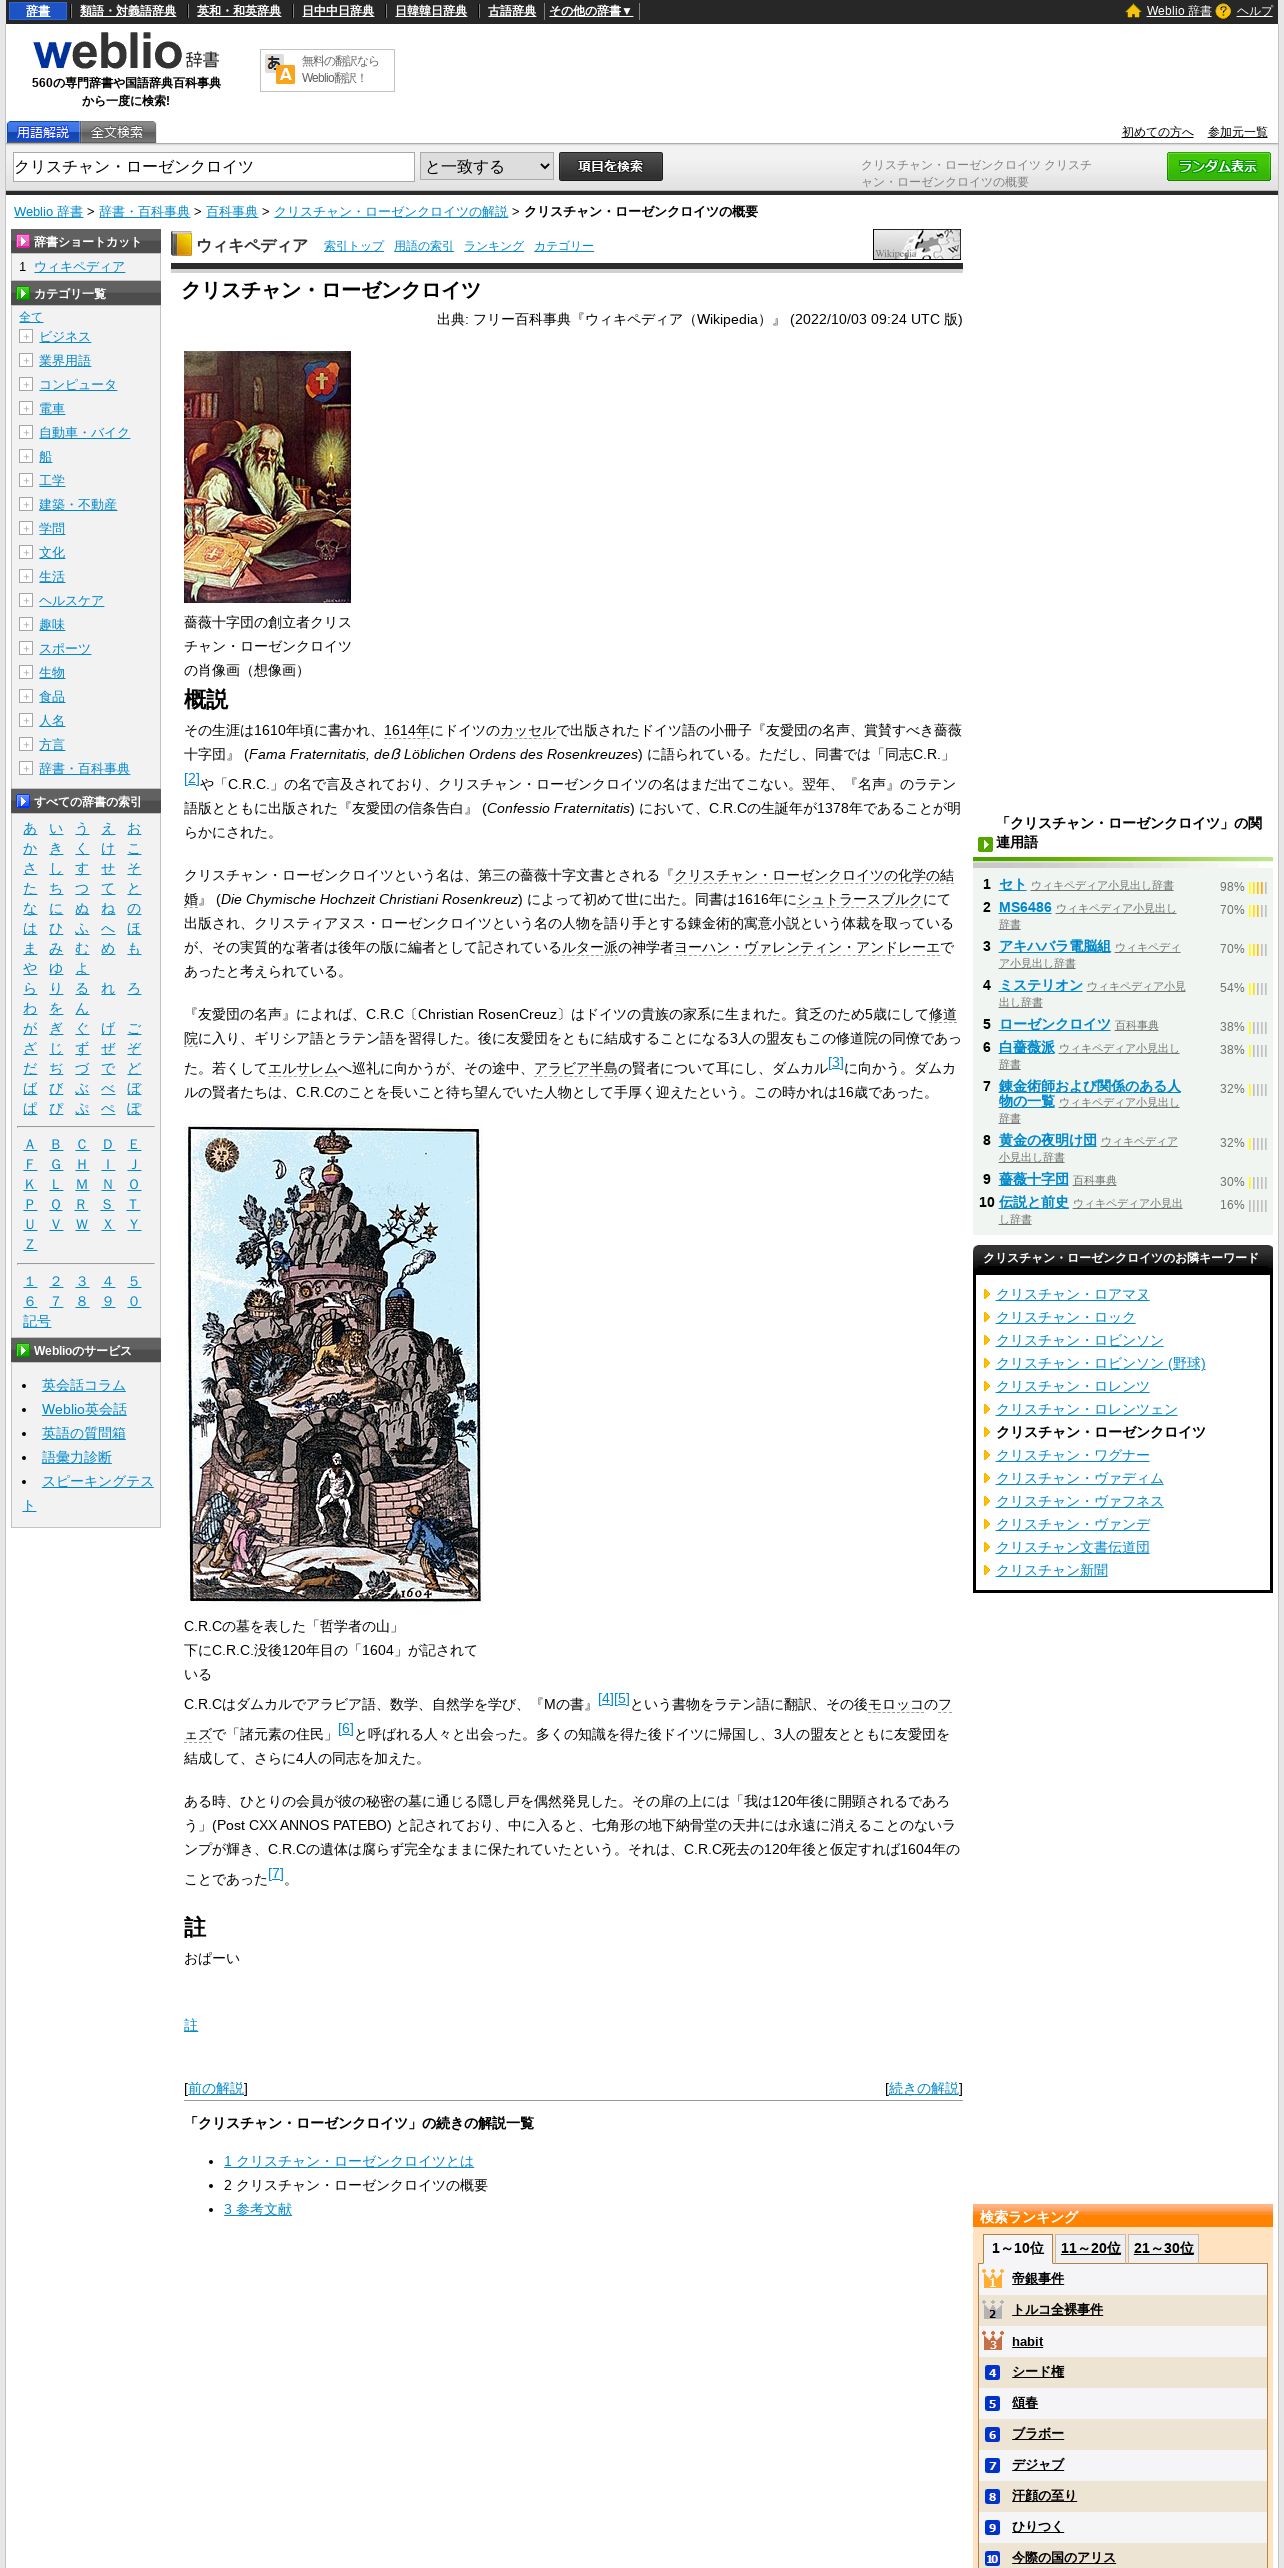Expand the スポーツ category plus box
Screen dimensions: 1284x2568
tap(26, 648)
